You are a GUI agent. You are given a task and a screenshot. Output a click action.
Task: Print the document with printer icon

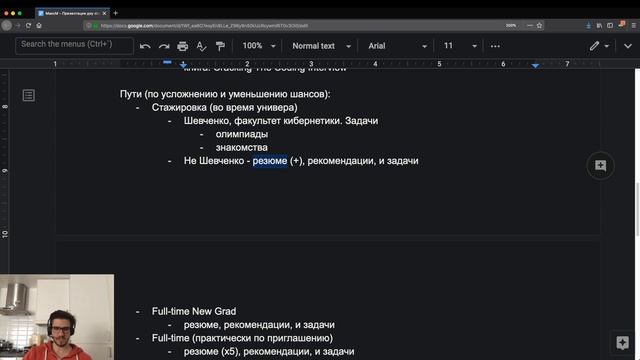pos(182,46)
